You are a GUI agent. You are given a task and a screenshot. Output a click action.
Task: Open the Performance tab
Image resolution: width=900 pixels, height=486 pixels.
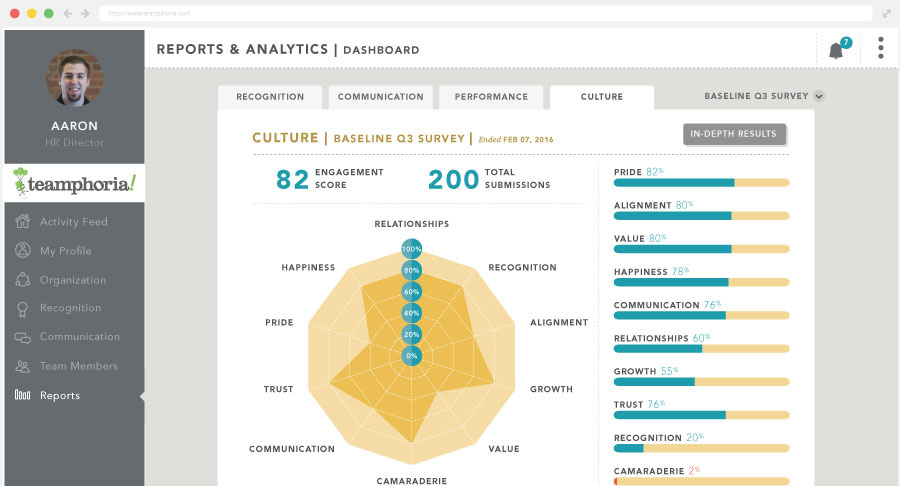[x=491, y=97]
